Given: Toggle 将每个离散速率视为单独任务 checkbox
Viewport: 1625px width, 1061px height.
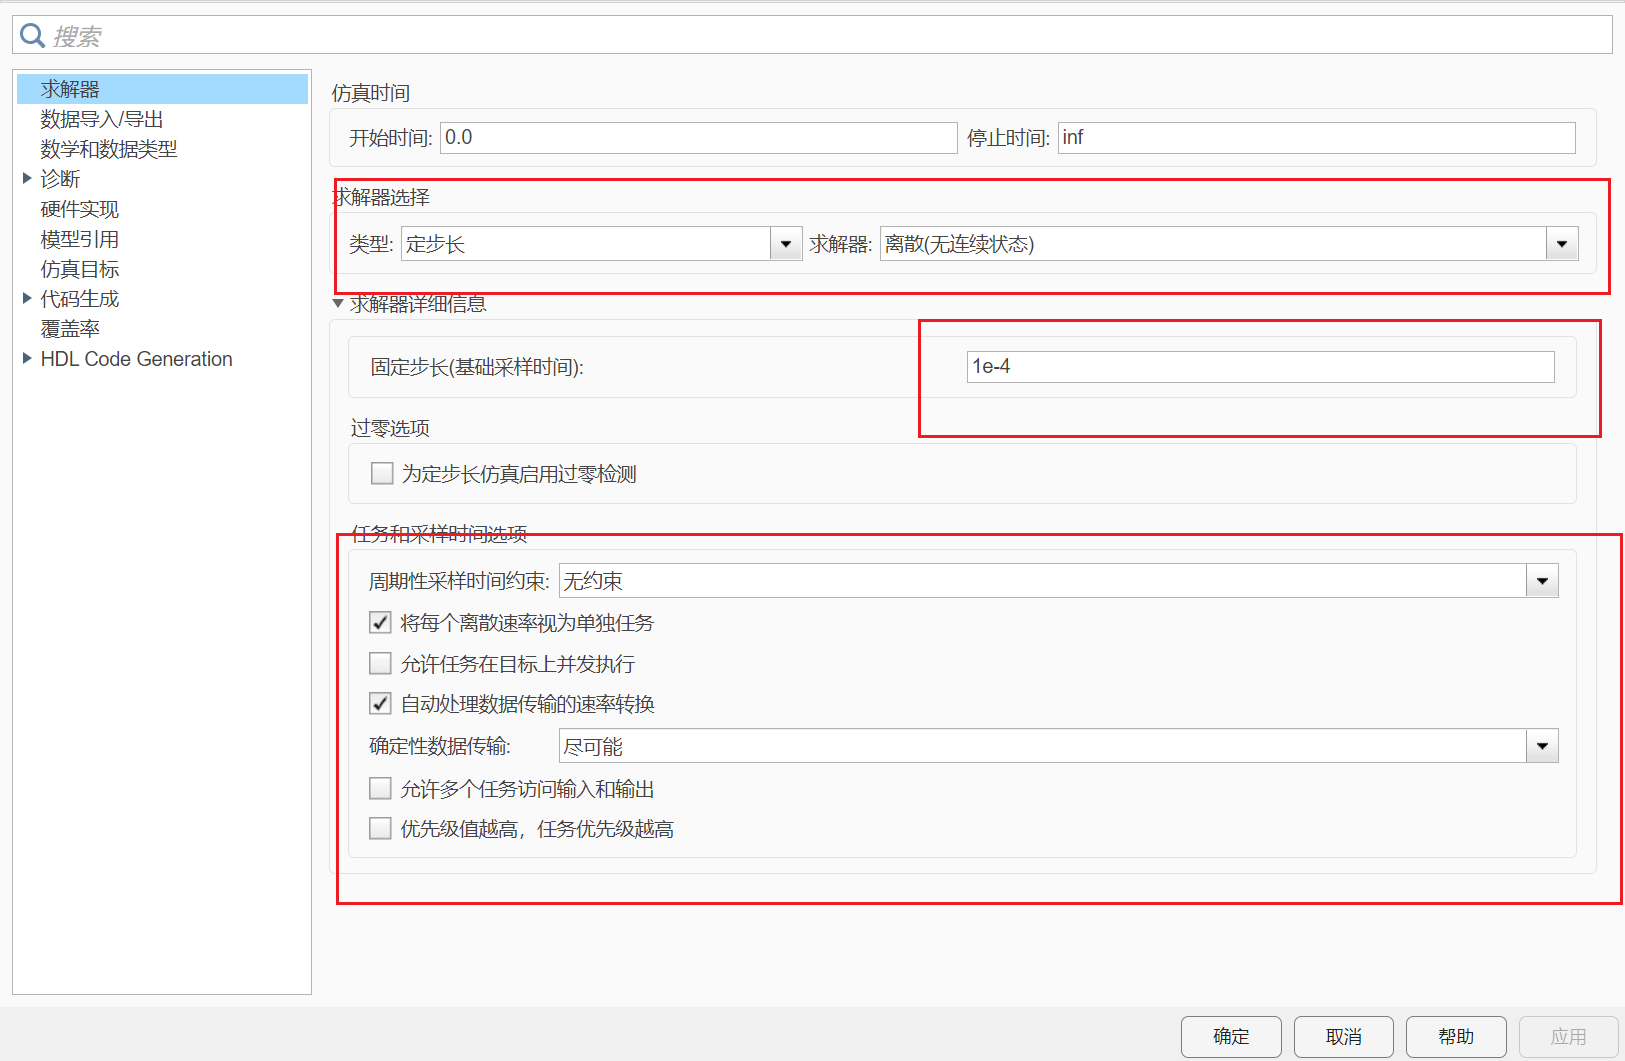Looking at the screenshot, I should (x=380, y=622).
